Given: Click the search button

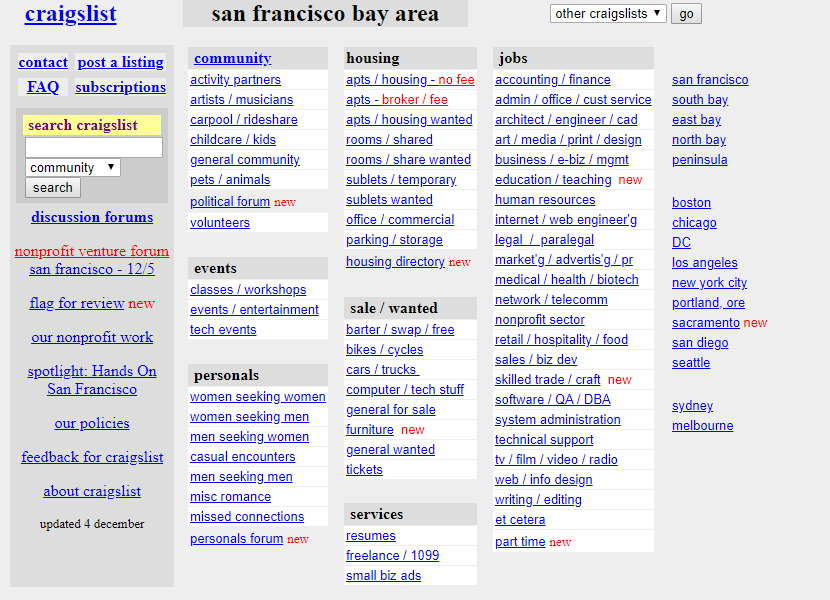Looking at the screenshot, I should [53, 187].
